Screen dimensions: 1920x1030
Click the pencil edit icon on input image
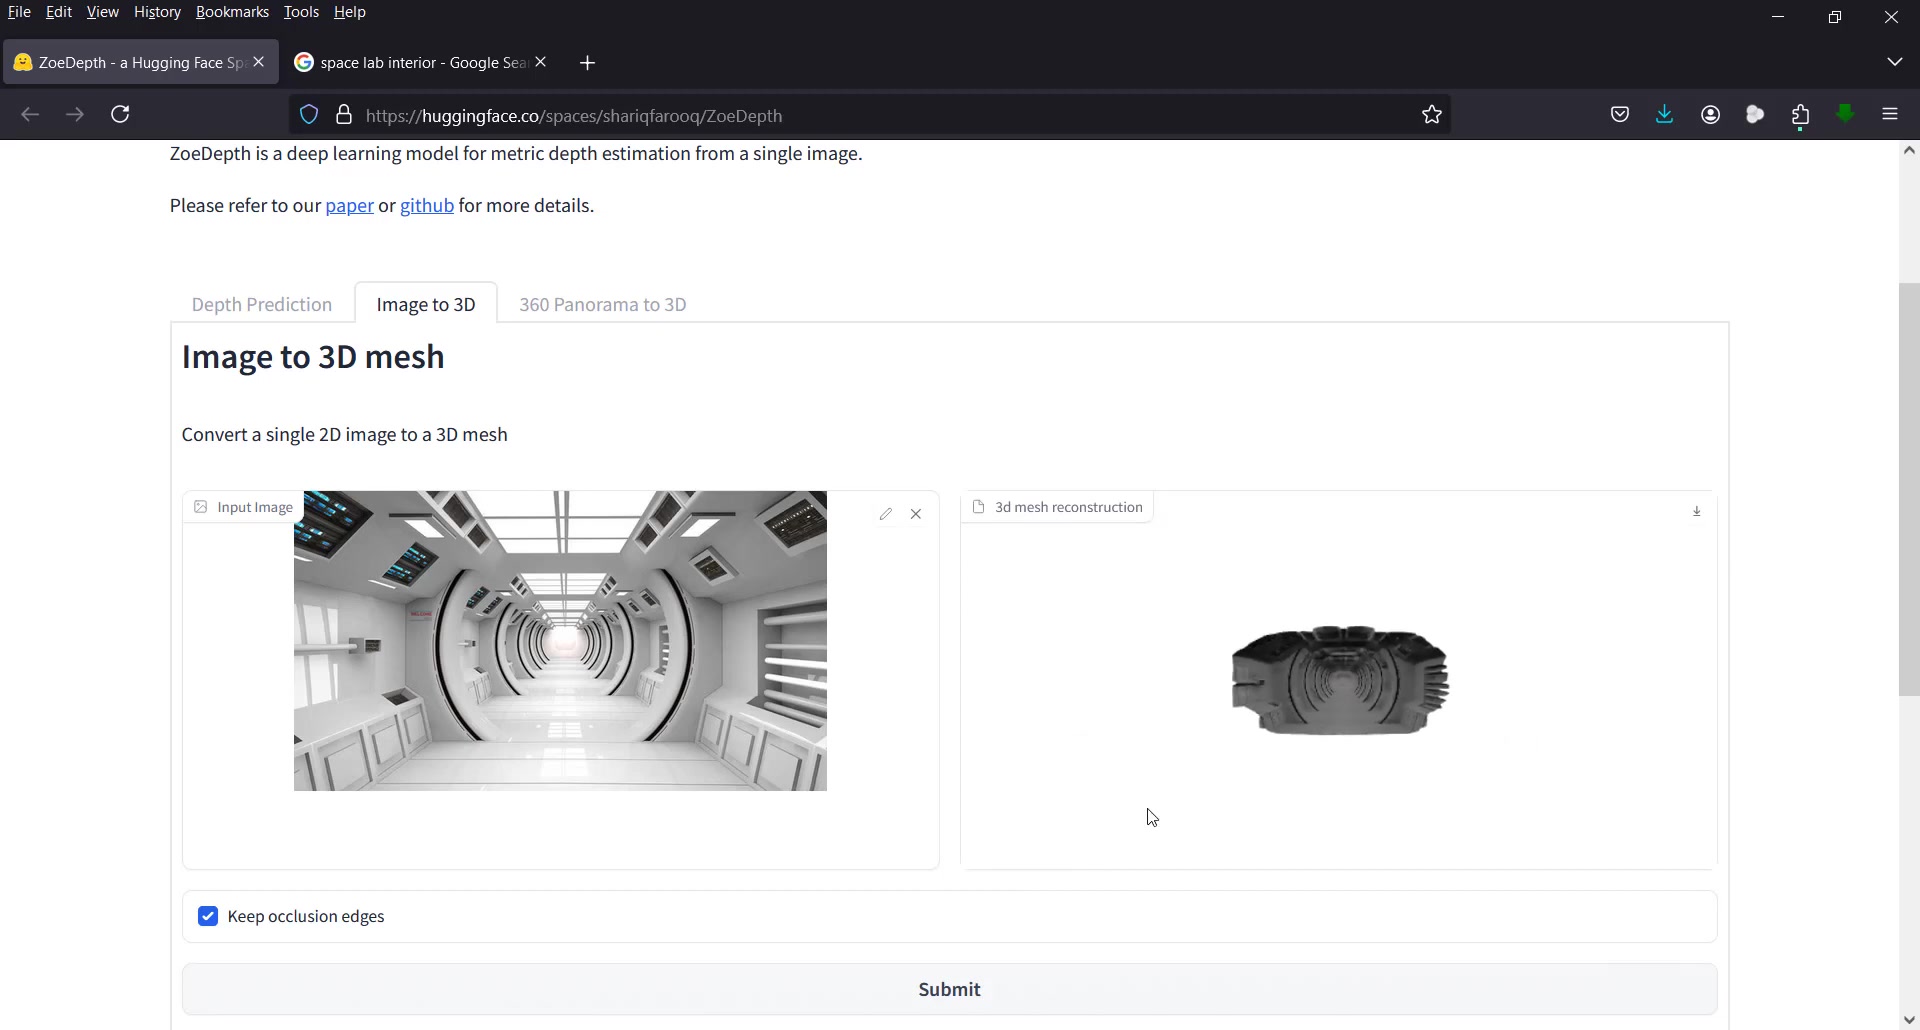(885, 514)
